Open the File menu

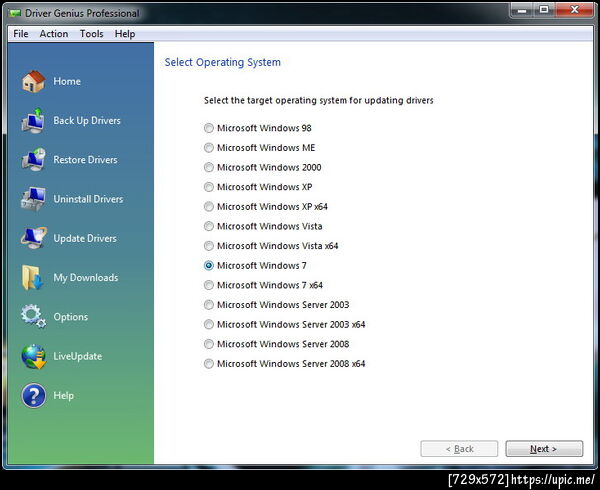(x=21, y=34)
